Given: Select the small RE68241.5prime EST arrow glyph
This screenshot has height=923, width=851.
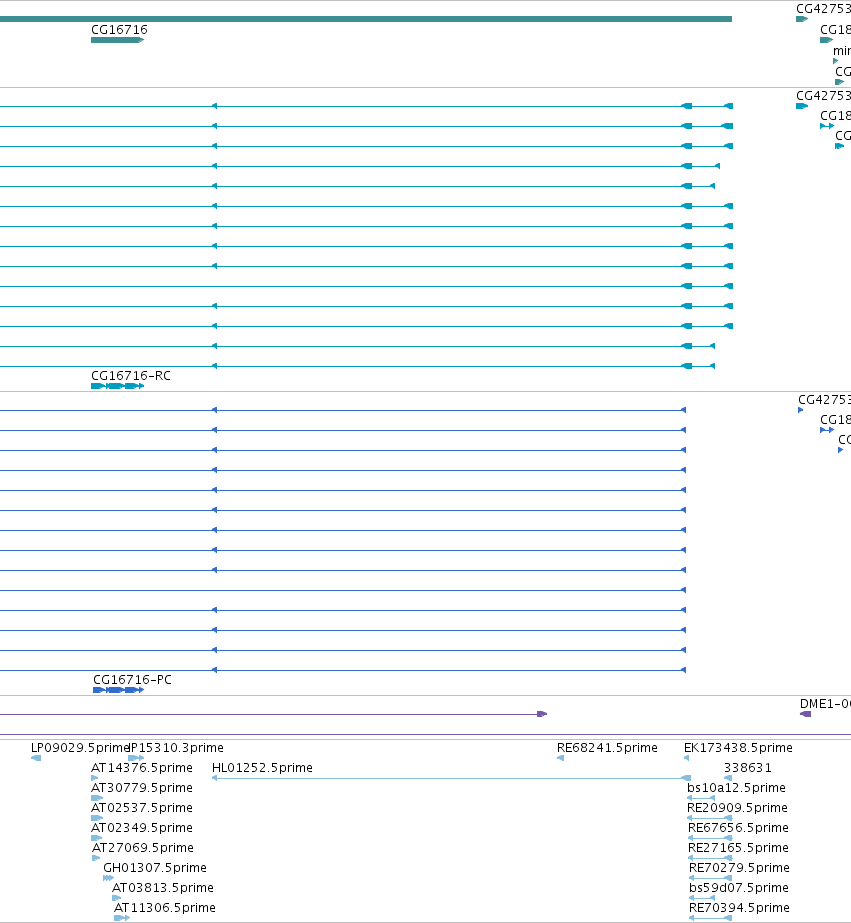Looking at the screenshot, I should 560,758.
